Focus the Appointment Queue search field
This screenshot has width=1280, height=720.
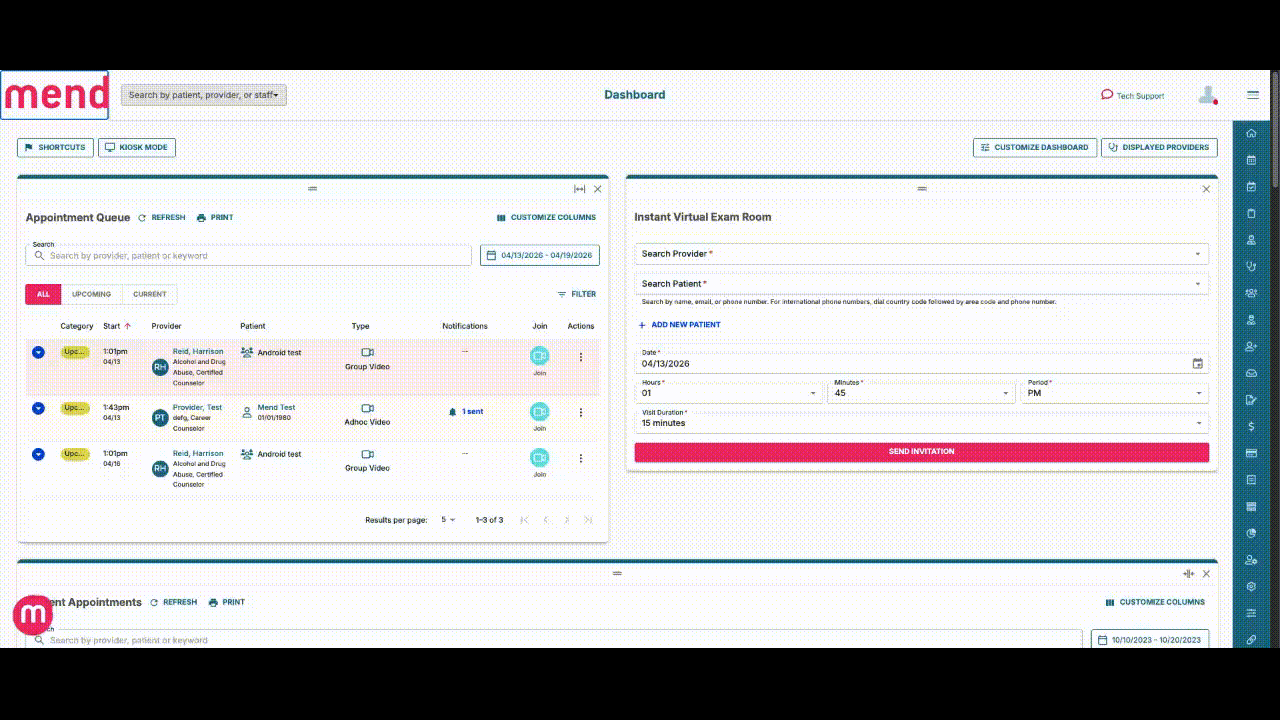click(x=248, y=255)
